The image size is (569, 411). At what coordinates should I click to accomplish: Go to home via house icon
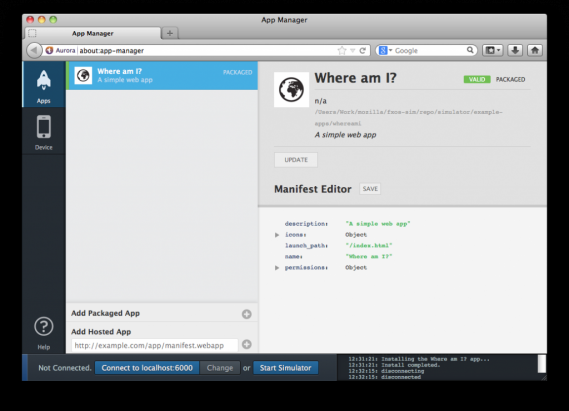[535, 50]
